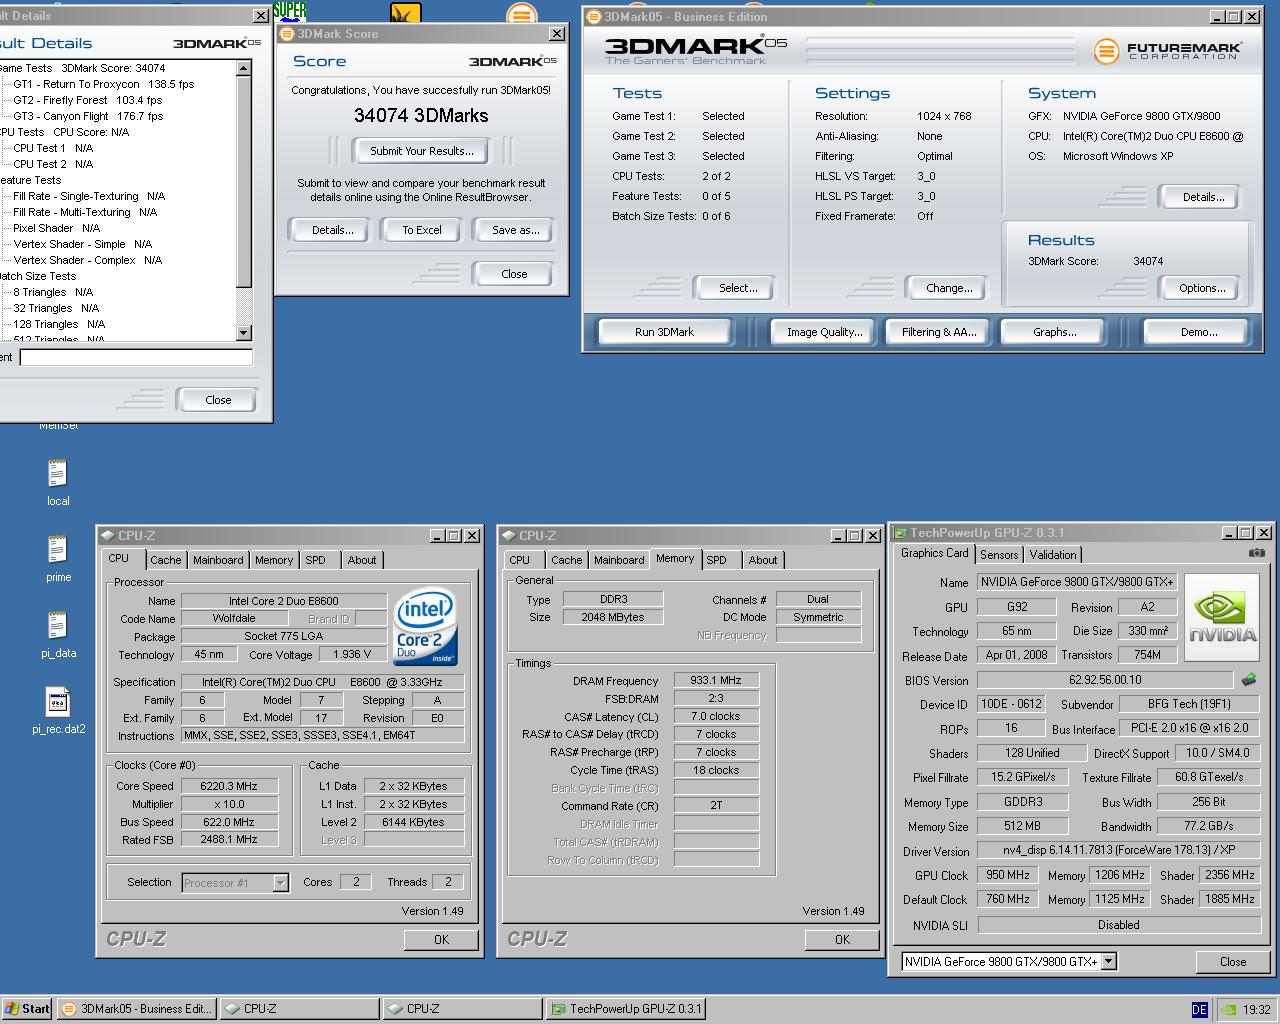This screenshot has height=1024, width=1280.
Task: Click the result details scrollbar down arrow
Action: [x=244, y=332]
